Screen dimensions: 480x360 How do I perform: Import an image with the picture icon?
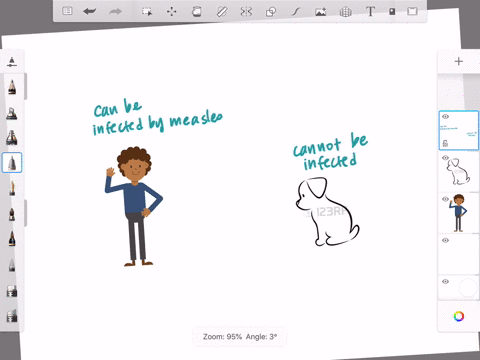click(321, 12)
